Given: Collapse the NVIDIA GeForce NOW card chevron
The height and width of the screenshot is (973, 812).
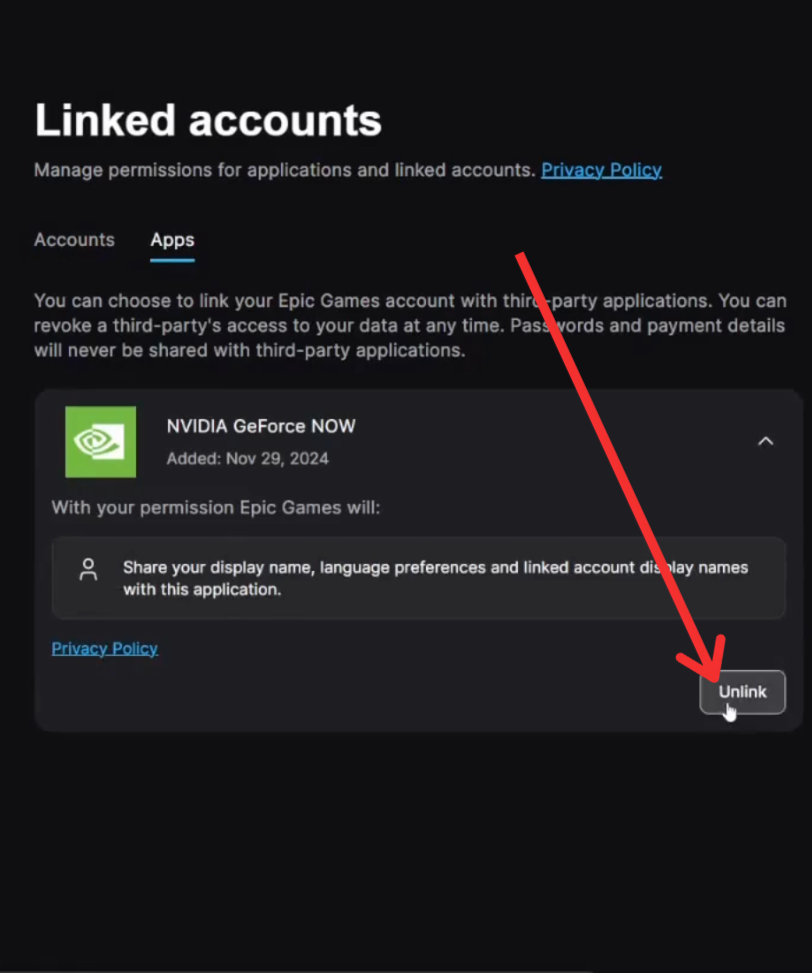Looking at the screenshot, I should (765, 441).
